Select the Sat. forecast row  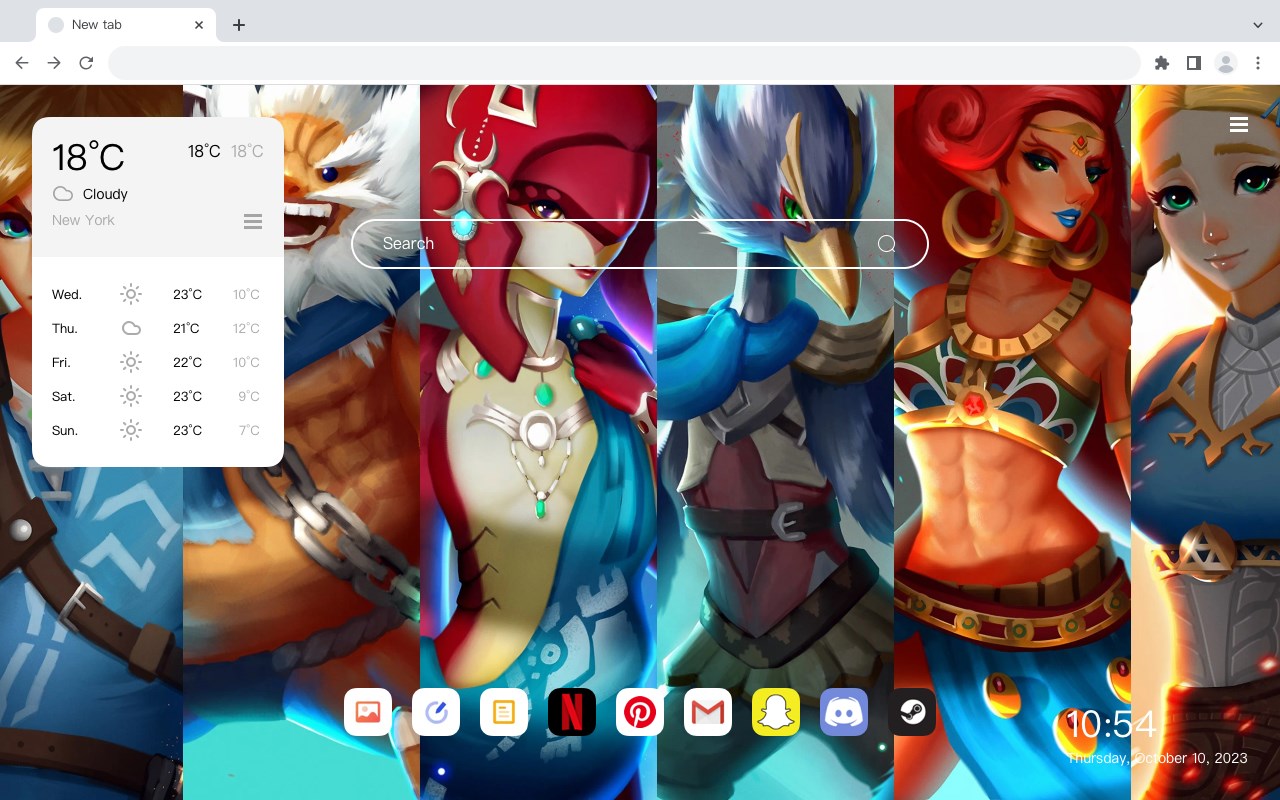pyautogui.click(x=157, y=396)
